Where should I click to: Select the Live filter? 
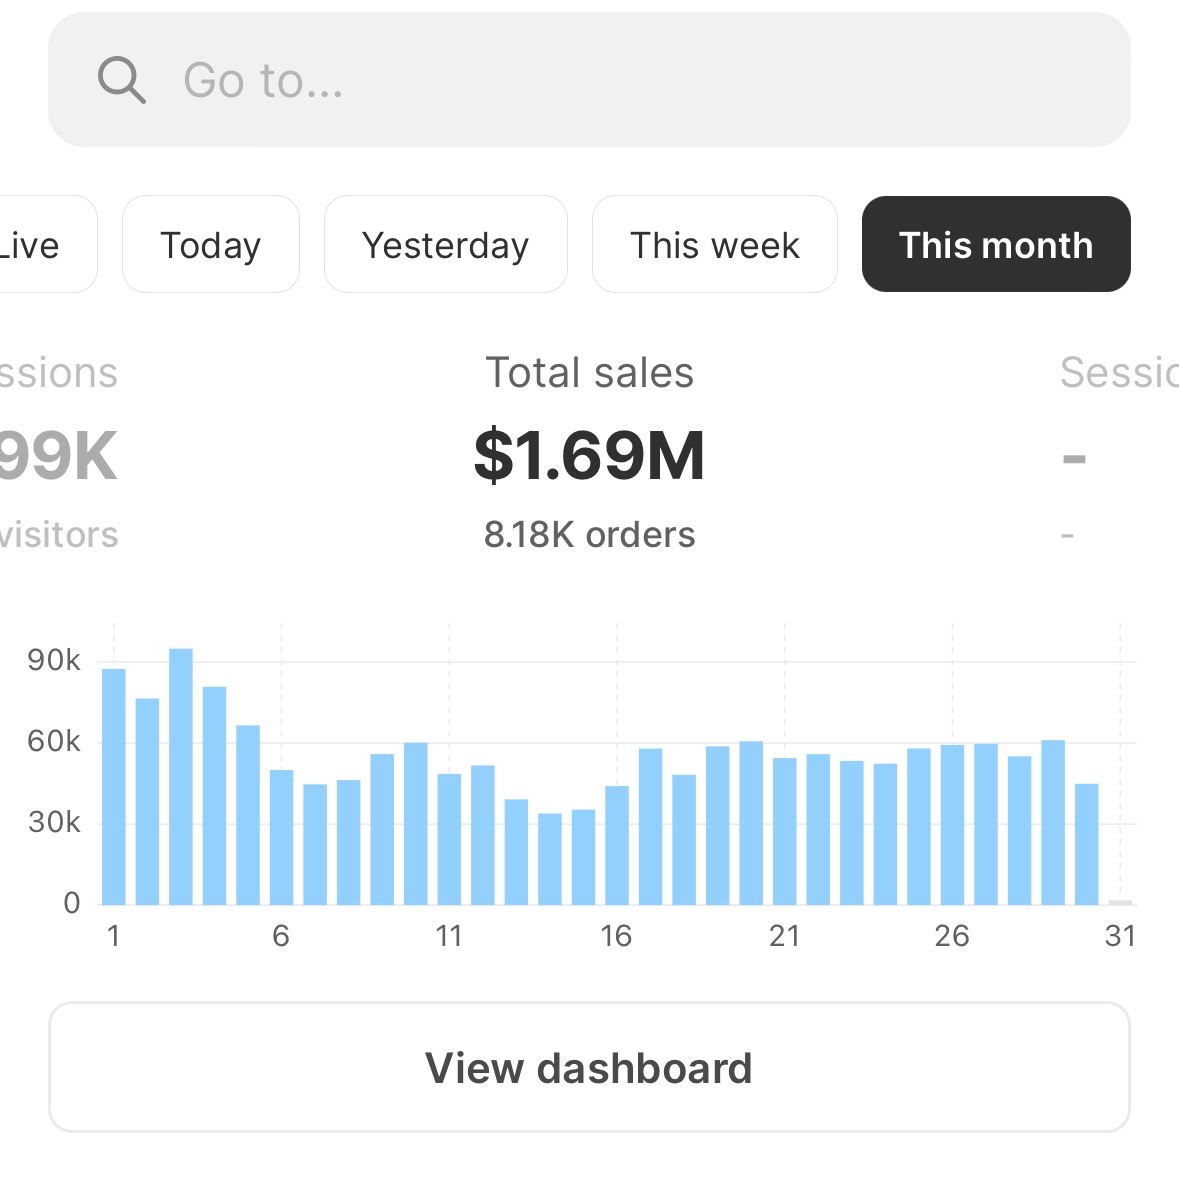pyautogui.click(x=30, y=244)
